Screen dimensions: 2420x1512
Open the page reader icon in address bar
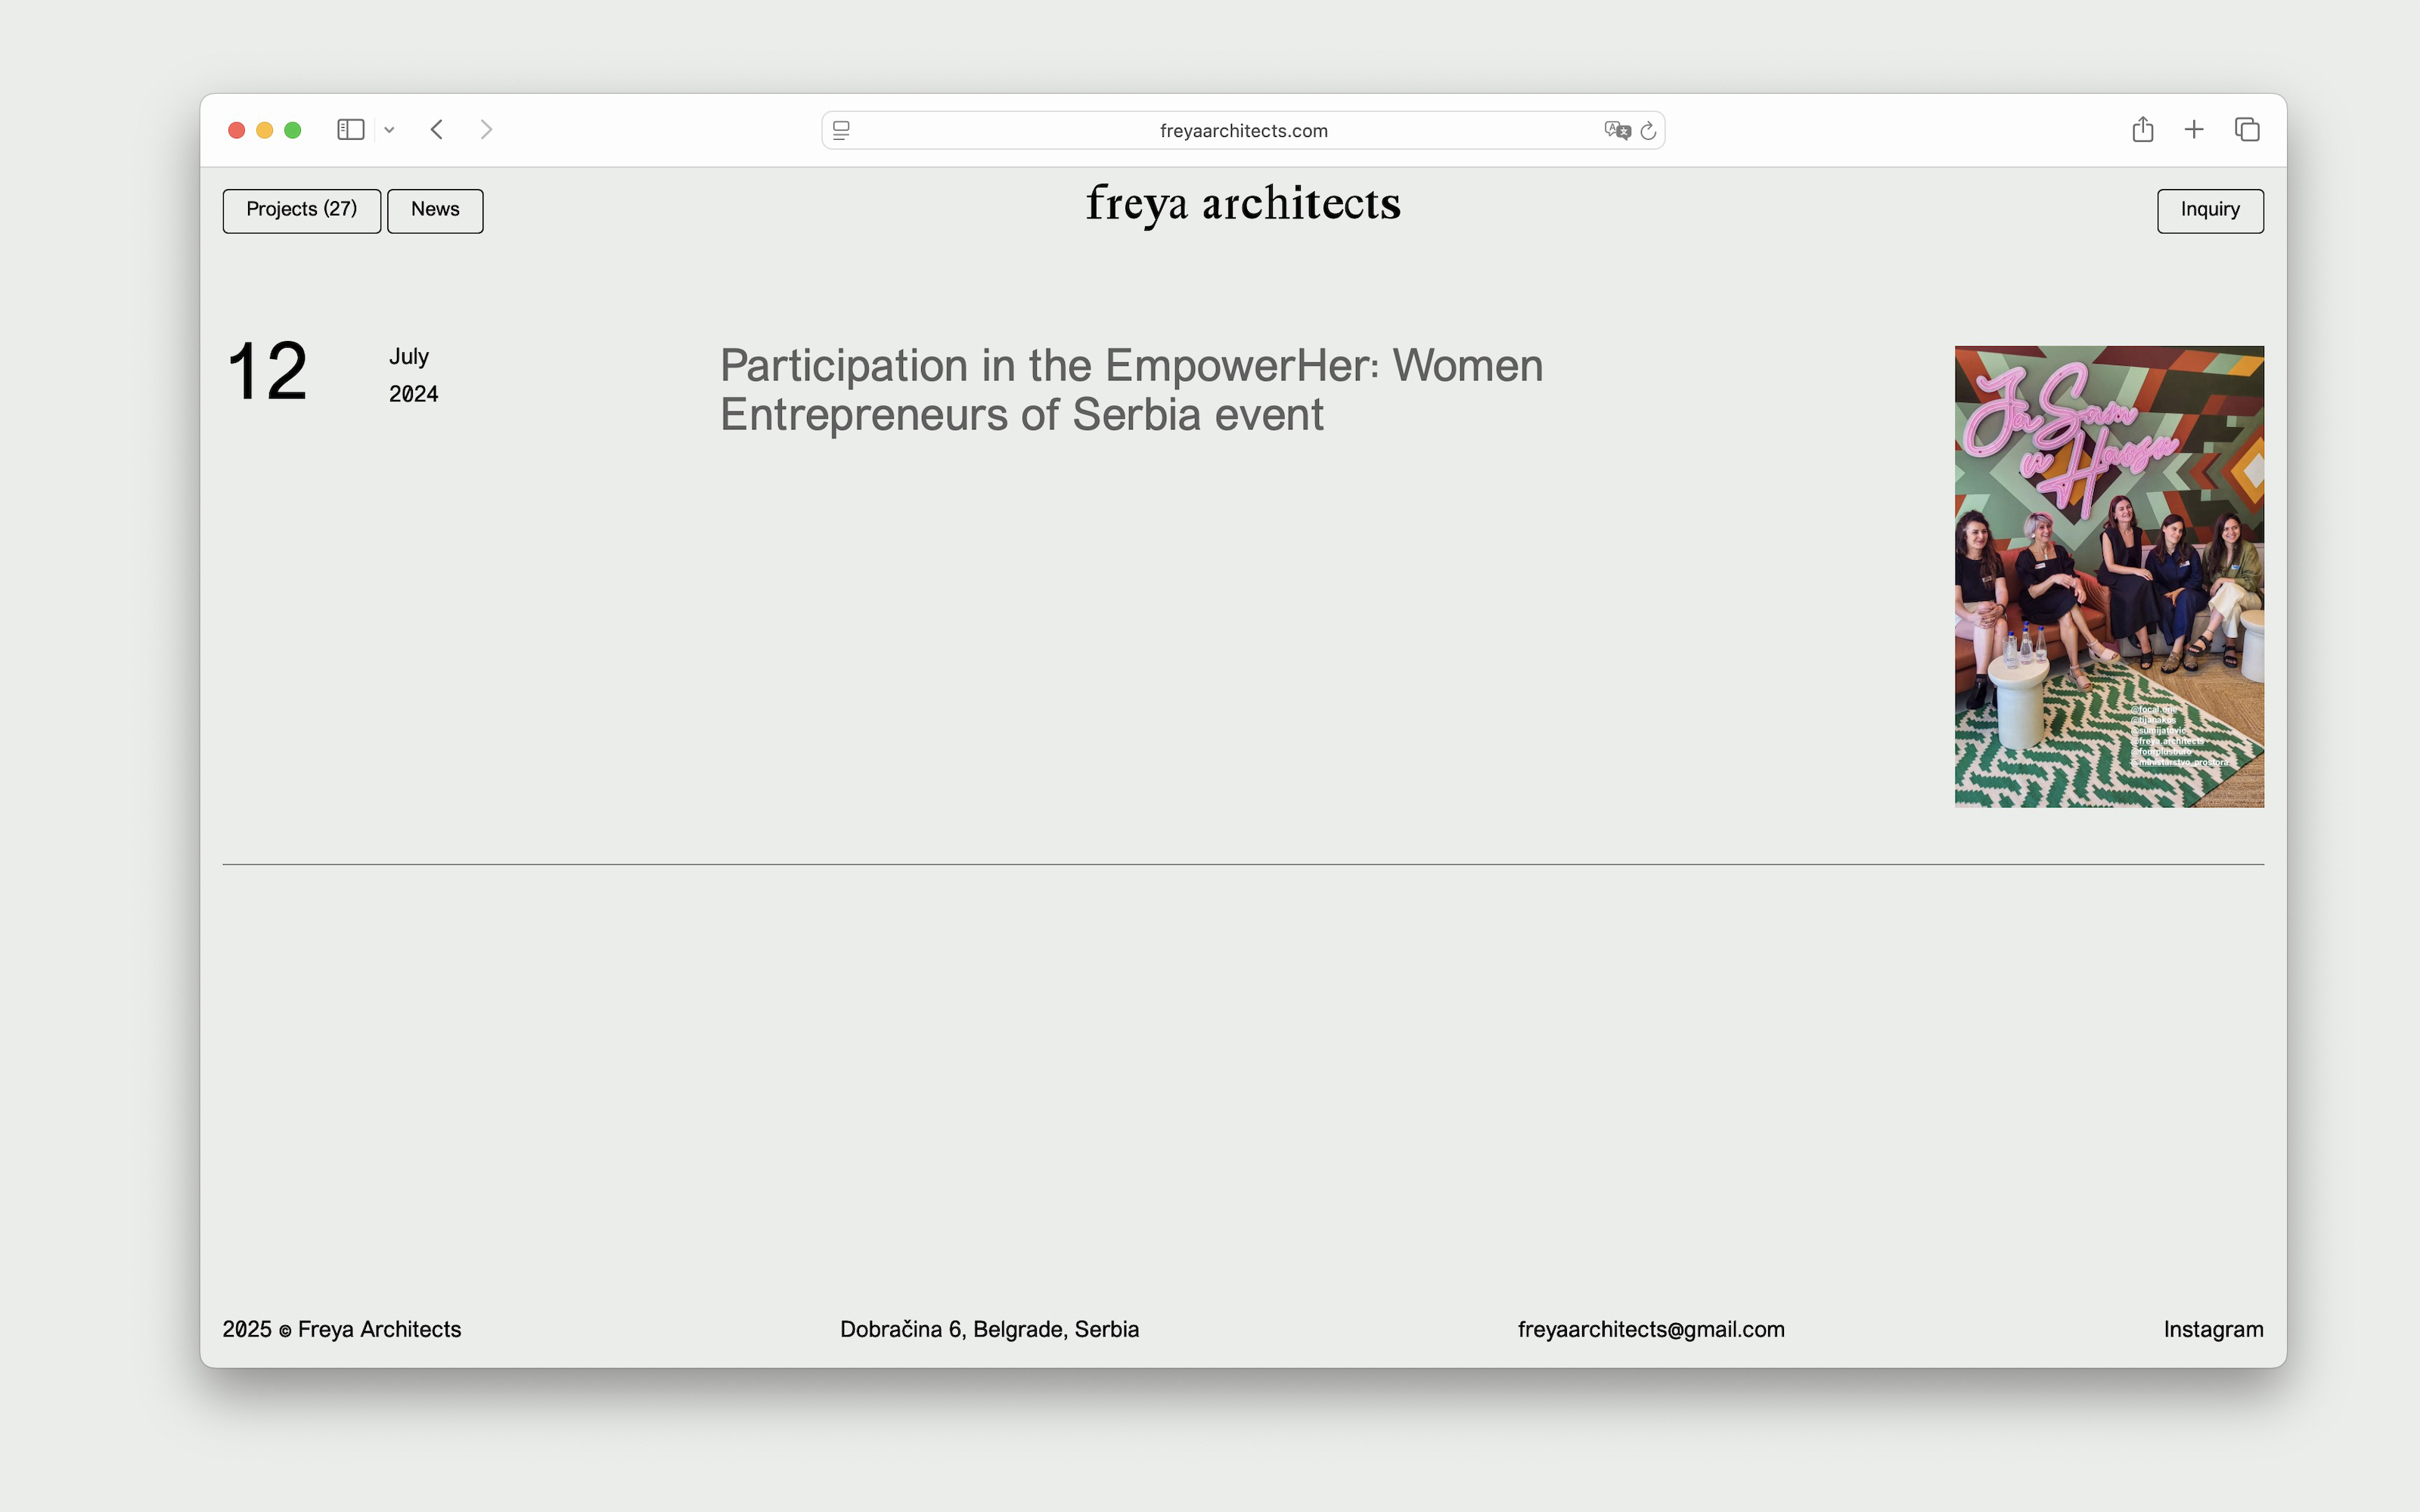[841, 131]
